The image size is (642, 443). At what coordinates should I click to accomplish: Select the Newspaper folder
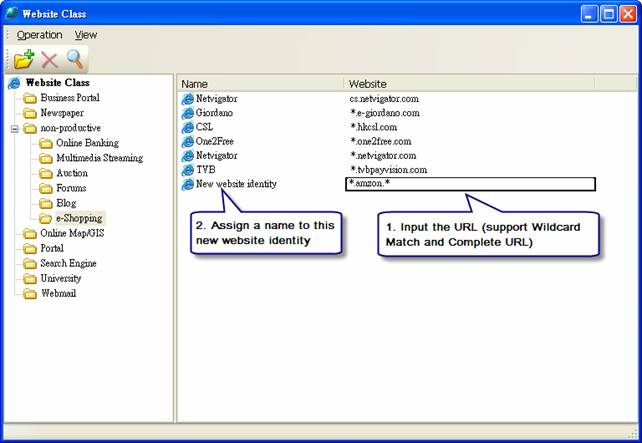[62, 113]
